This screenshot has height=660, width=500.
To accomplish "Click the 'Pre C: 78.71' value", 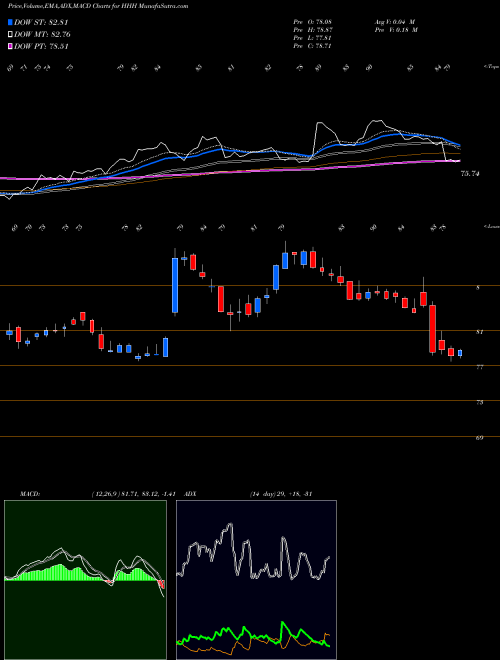I will click(313, 46).
